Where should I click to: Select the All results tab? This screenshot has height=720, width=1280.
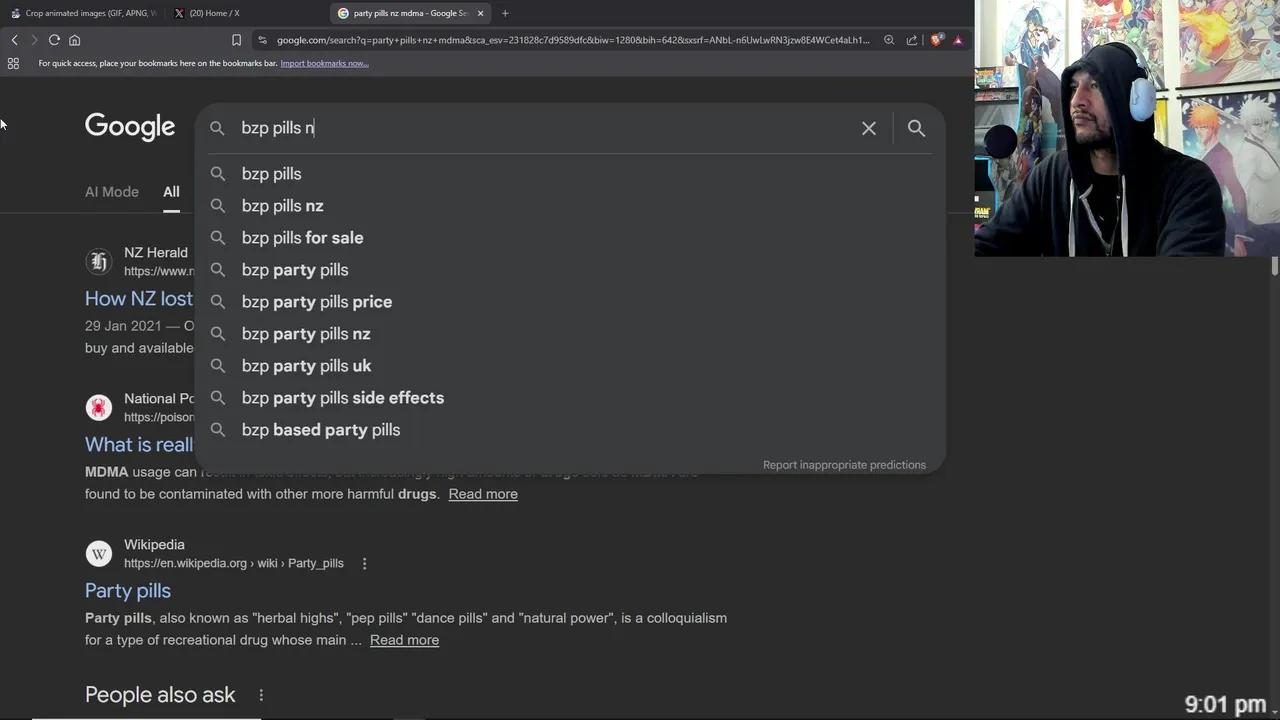[171, 192]
